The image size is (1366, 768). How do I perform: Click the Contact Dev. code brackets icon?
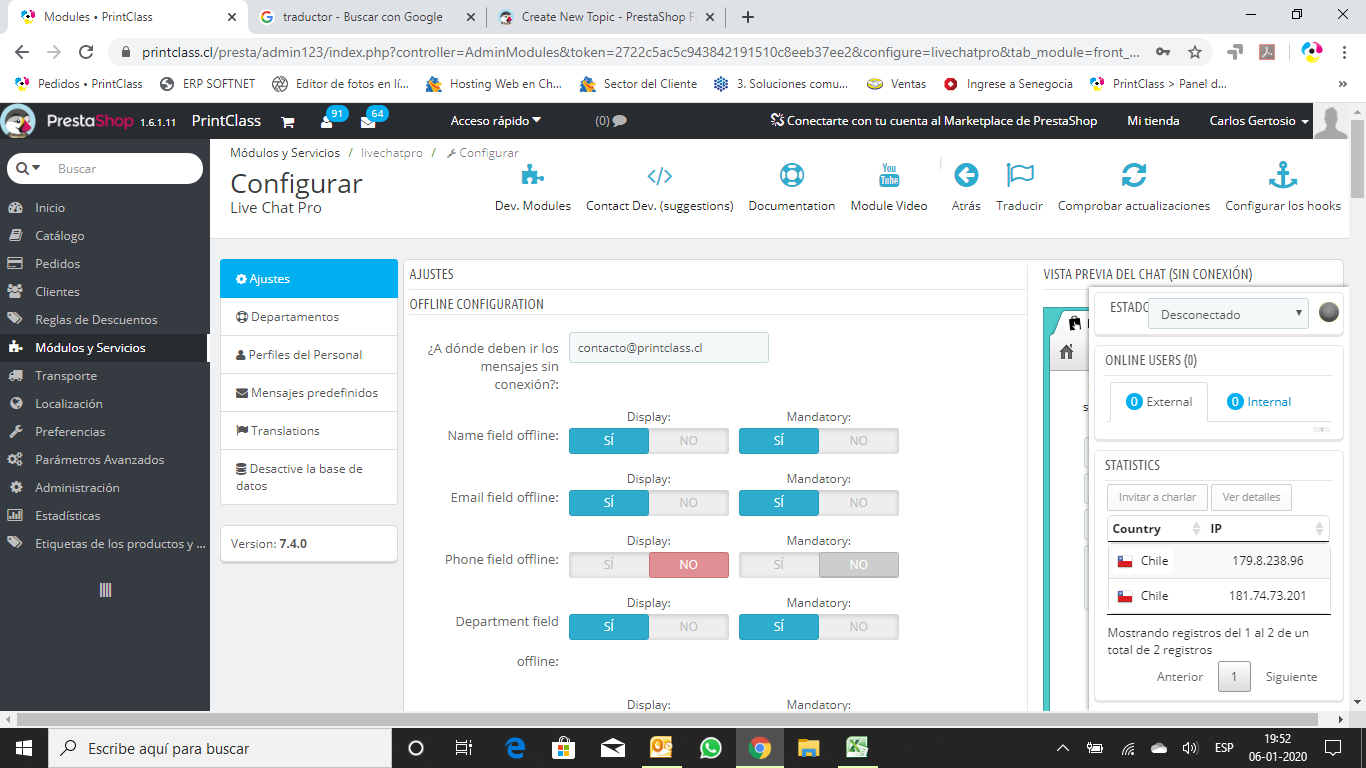[660, 176]
